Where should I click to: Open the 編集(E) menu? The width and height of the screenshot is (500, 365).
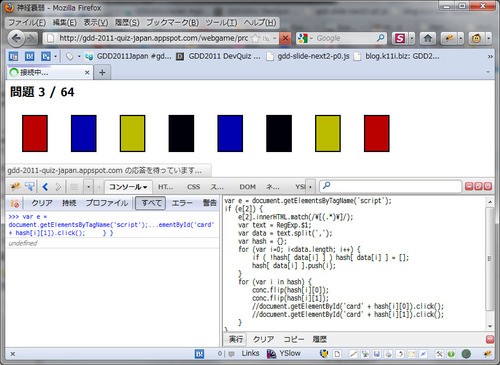(64, 23)
